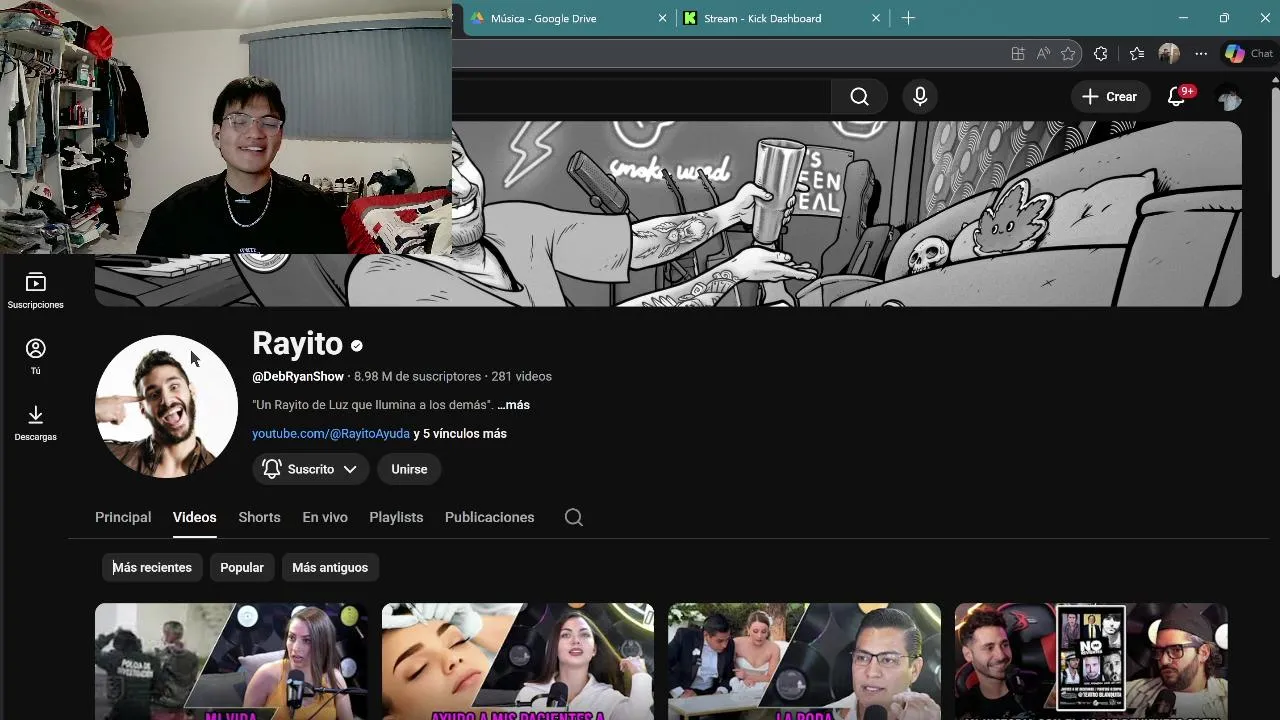Open video thumbnail with NO poster
Image resolution: width=1280 pixels, height=720 pixels.
pos(1091,661)
